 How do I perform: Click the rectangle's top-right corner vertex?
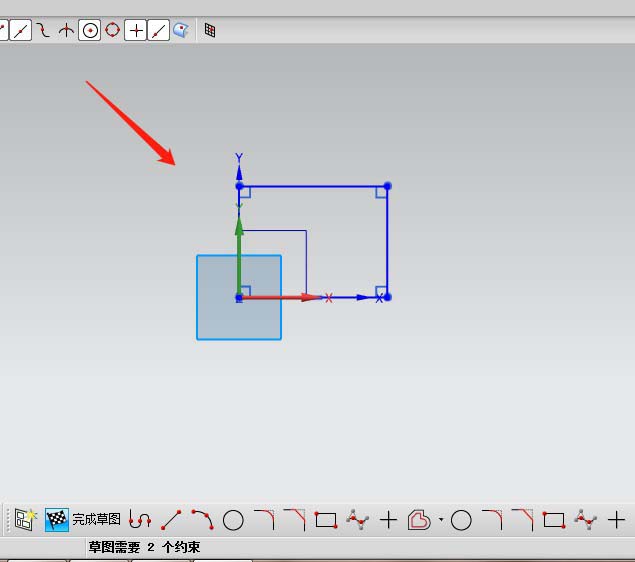(x=388, y=186)
